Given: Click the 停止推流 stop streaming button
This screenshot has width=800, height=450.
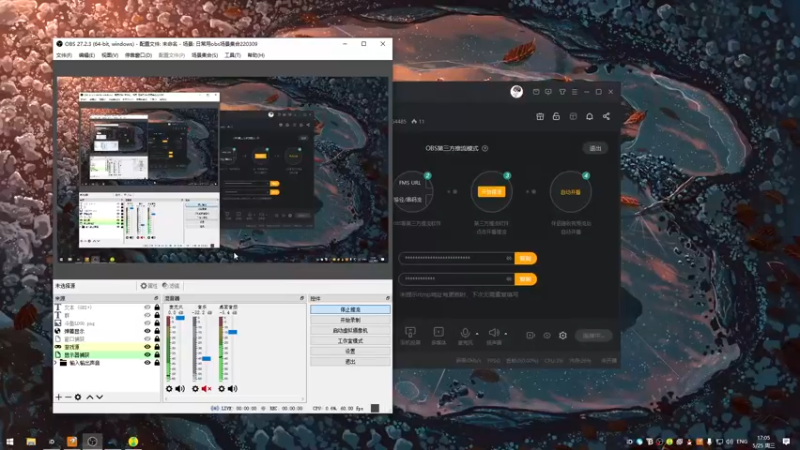Looking at the screenshot, I should 350,310.
